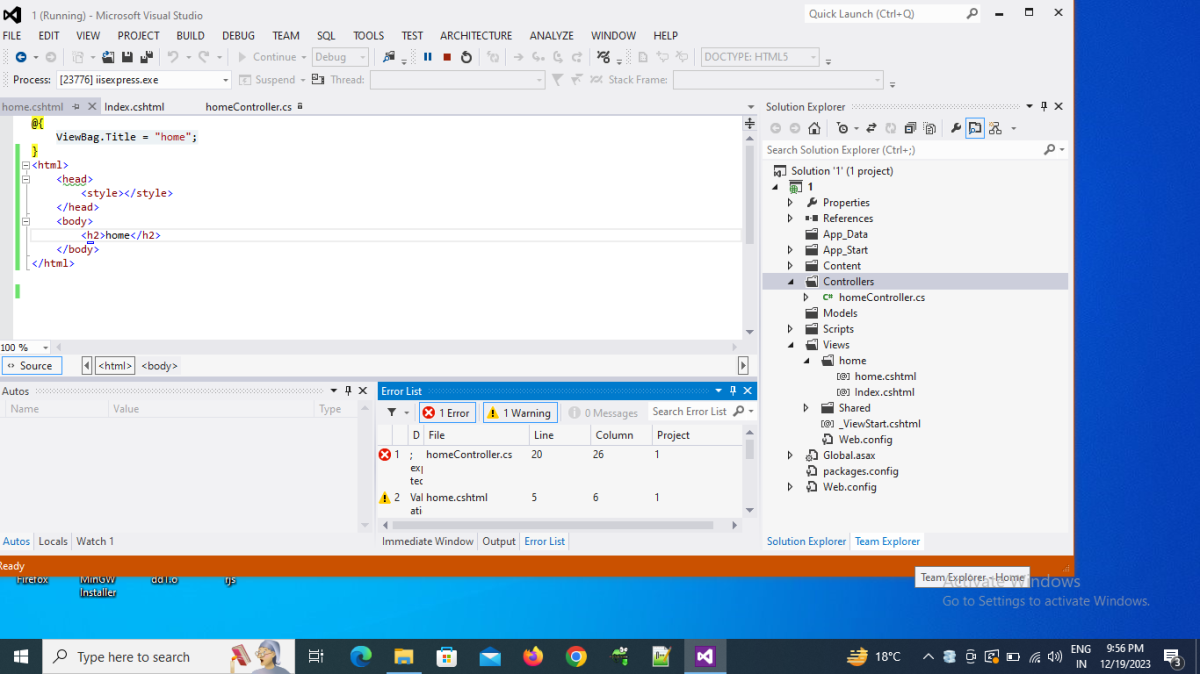Viewport: 1200px width, 674px height.
Task: Pause execution with Break All icon
Action: (428, 57)
